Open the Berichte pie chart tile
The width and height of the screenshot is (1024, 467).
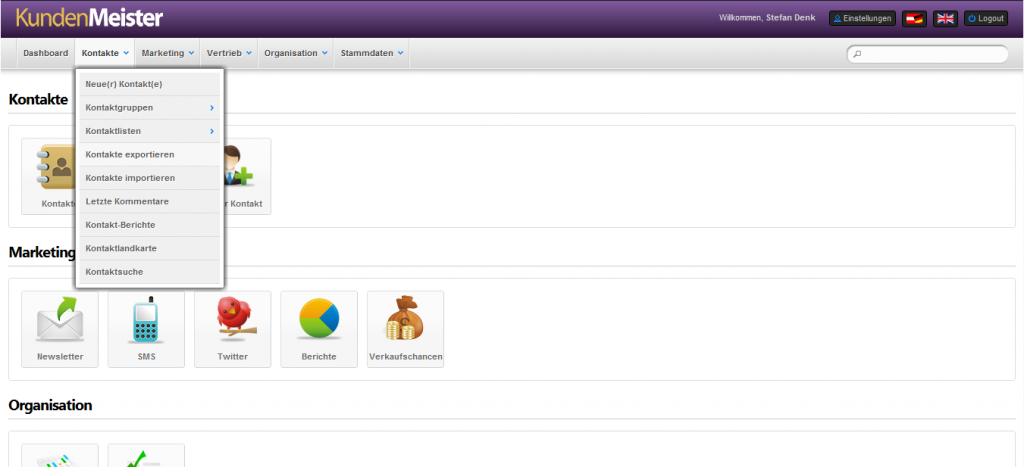click(319, 329)
